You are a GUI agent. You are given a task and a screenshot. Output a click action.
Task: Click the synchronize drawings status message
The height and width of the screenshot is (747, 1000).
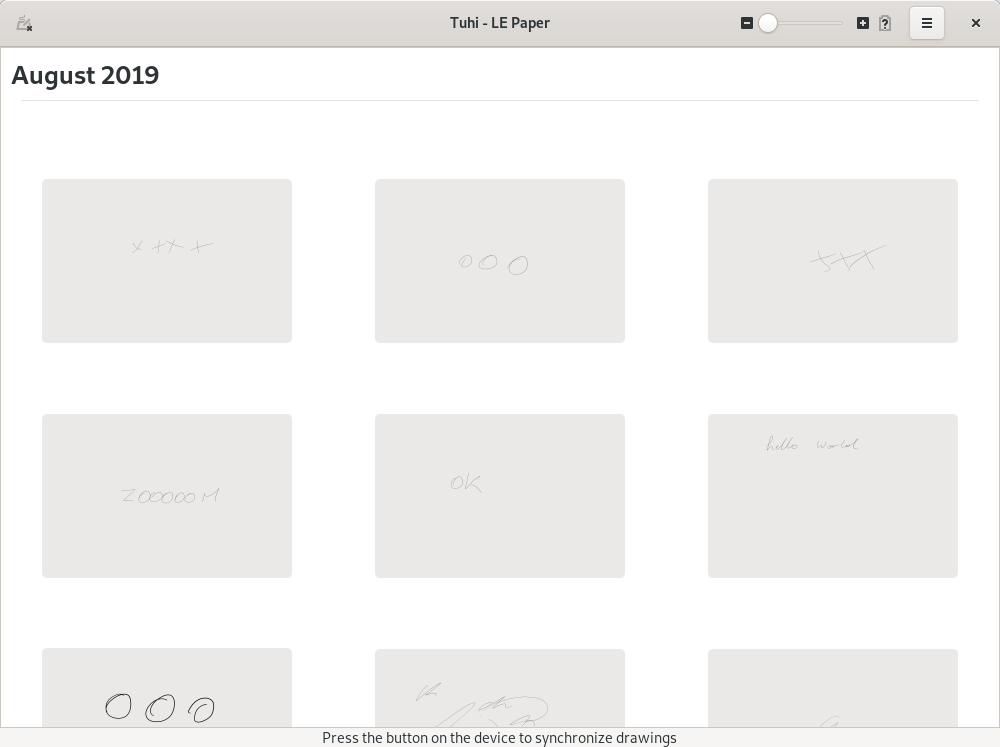(x=499, y=738)
